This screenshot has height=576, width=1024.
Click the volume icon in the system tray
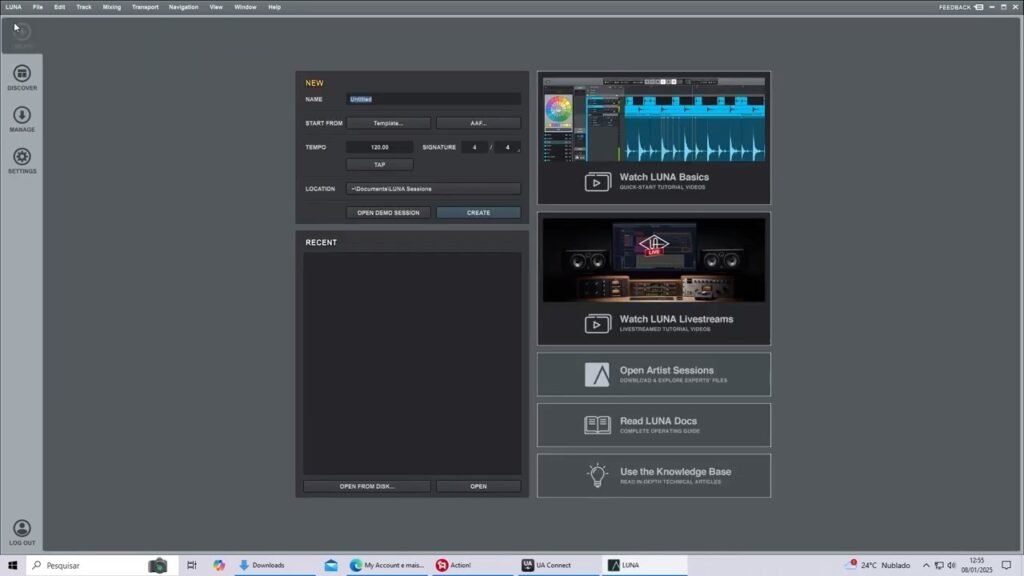[x=952, y=565]
